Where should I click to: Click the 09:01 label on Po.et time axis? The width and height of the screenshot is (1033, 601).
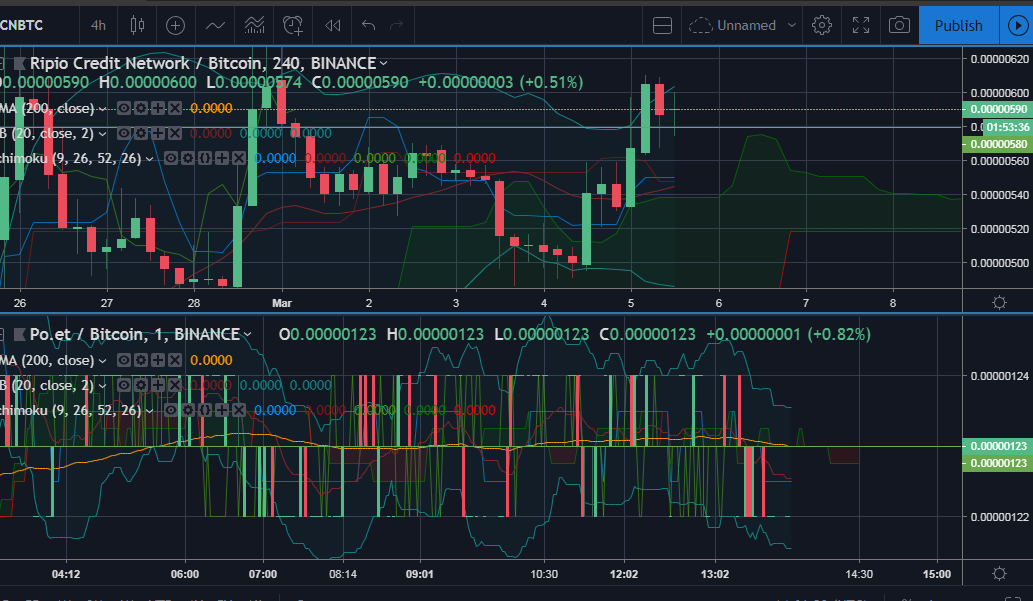(420, 574)
